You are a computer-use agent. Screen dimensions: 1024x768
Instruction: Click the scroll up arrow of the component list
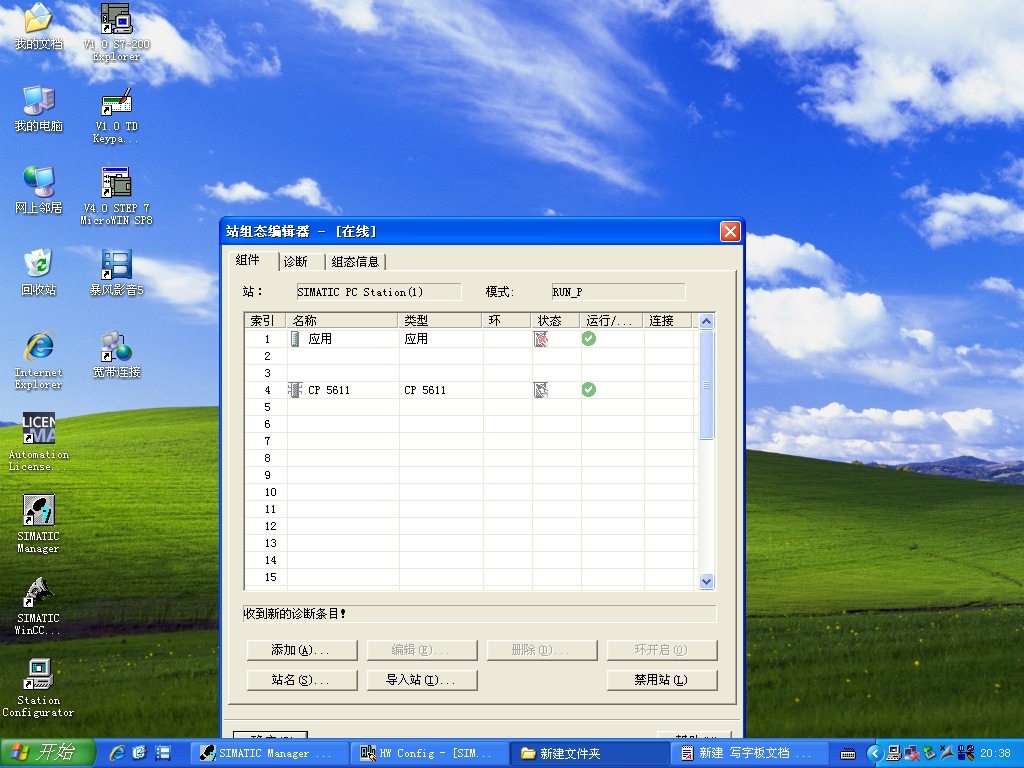[706, 321]
